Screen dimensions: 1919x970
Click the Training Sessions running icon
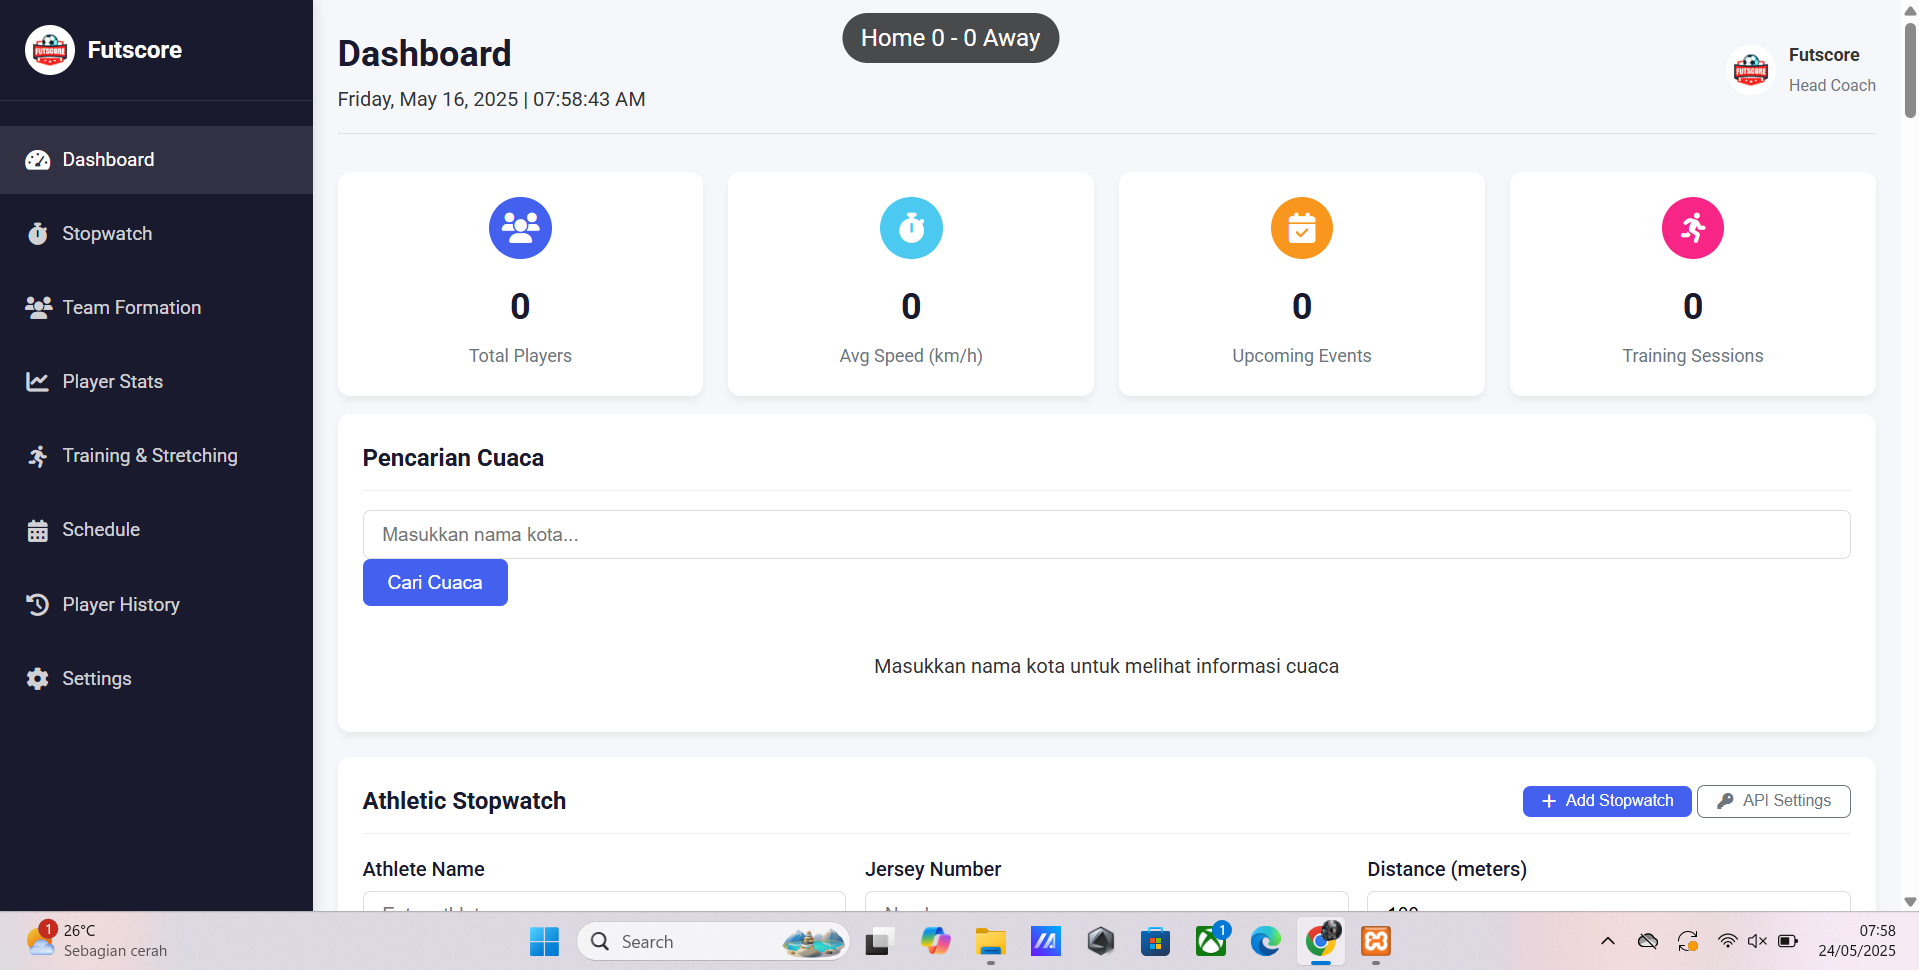coord(1693,228)
